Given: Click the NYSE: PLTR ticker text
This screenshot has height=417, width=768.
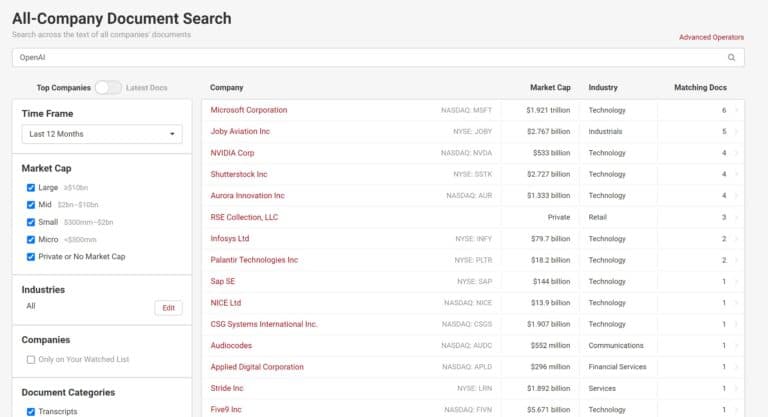Looking at the screenshot, I should pos(473,260).
